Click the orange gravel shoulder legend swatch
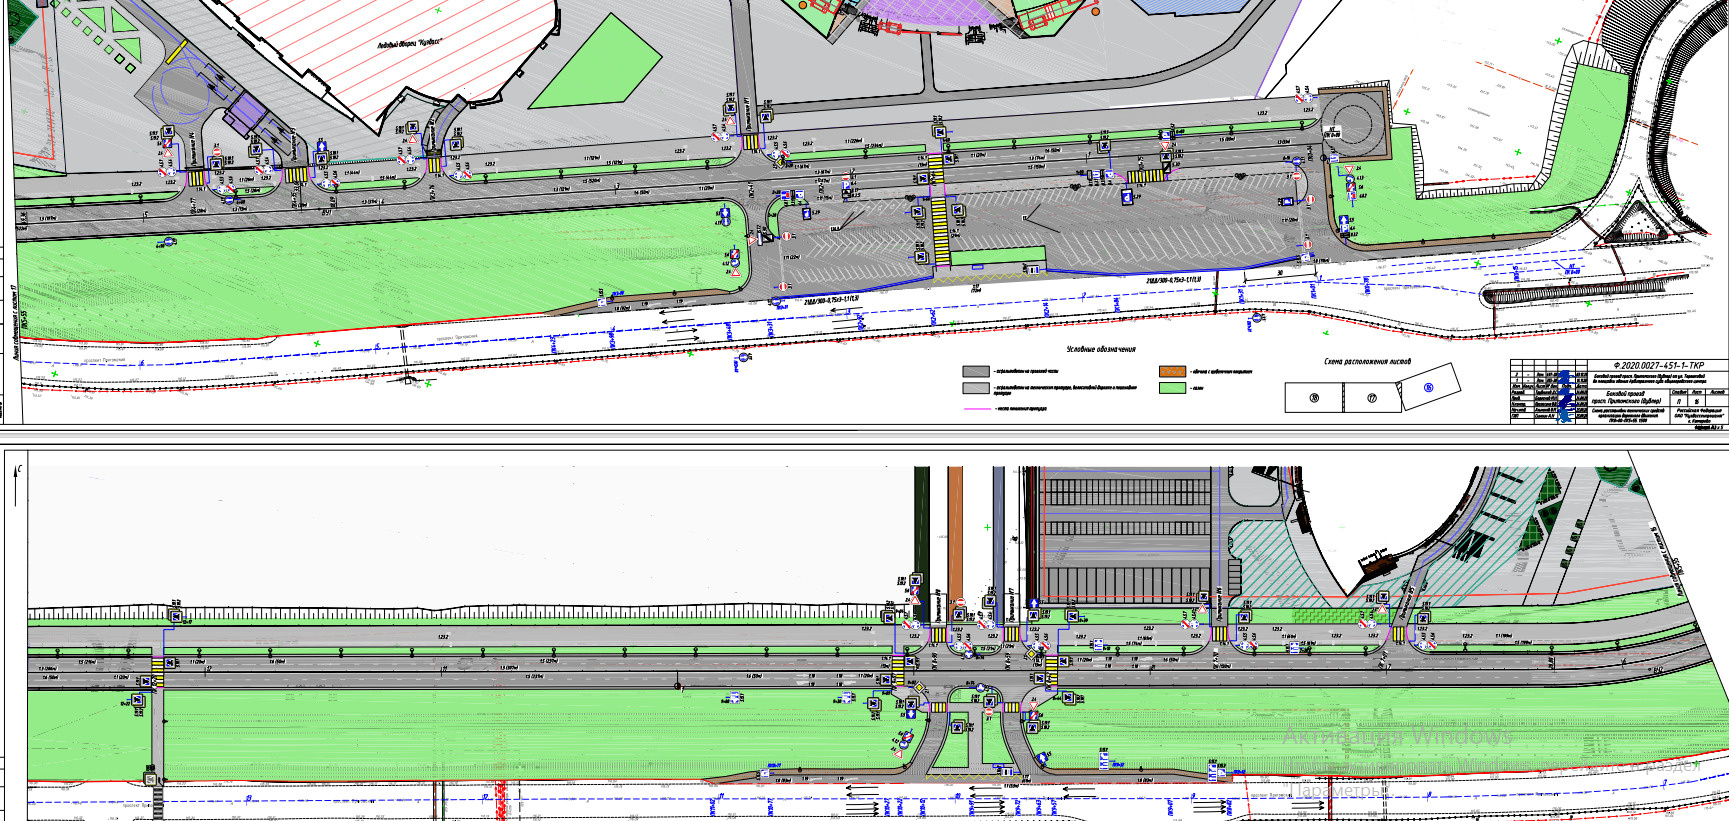Screen dimensions: 1729x821 [x=1172, y=371]
